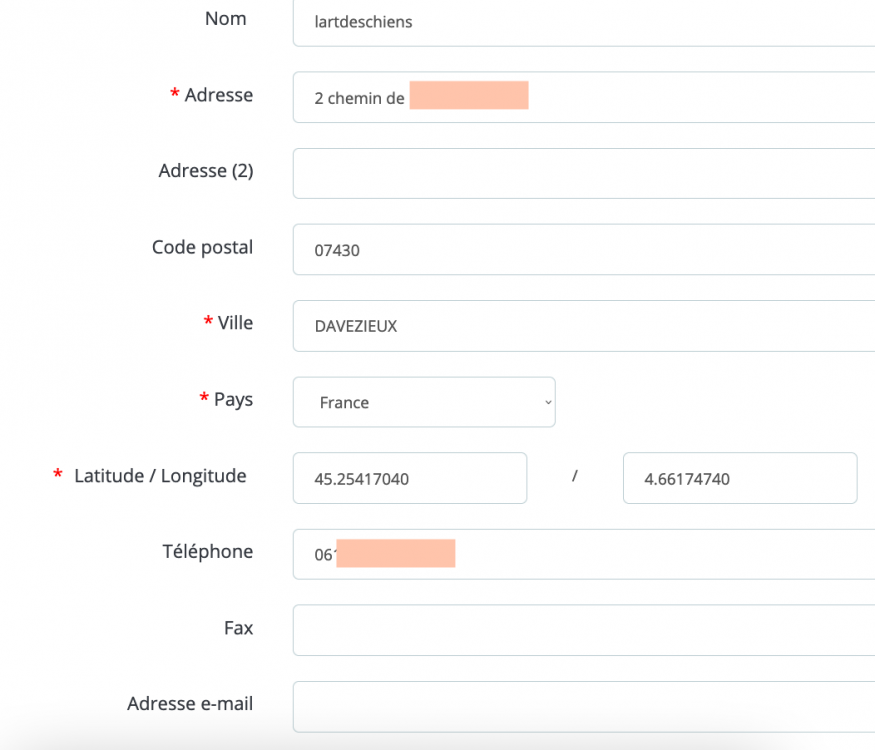Viewport: 875px width, 750px height.
Task: Click the Latitude field with 45.25417040
Action: click(x=410, y=478)
